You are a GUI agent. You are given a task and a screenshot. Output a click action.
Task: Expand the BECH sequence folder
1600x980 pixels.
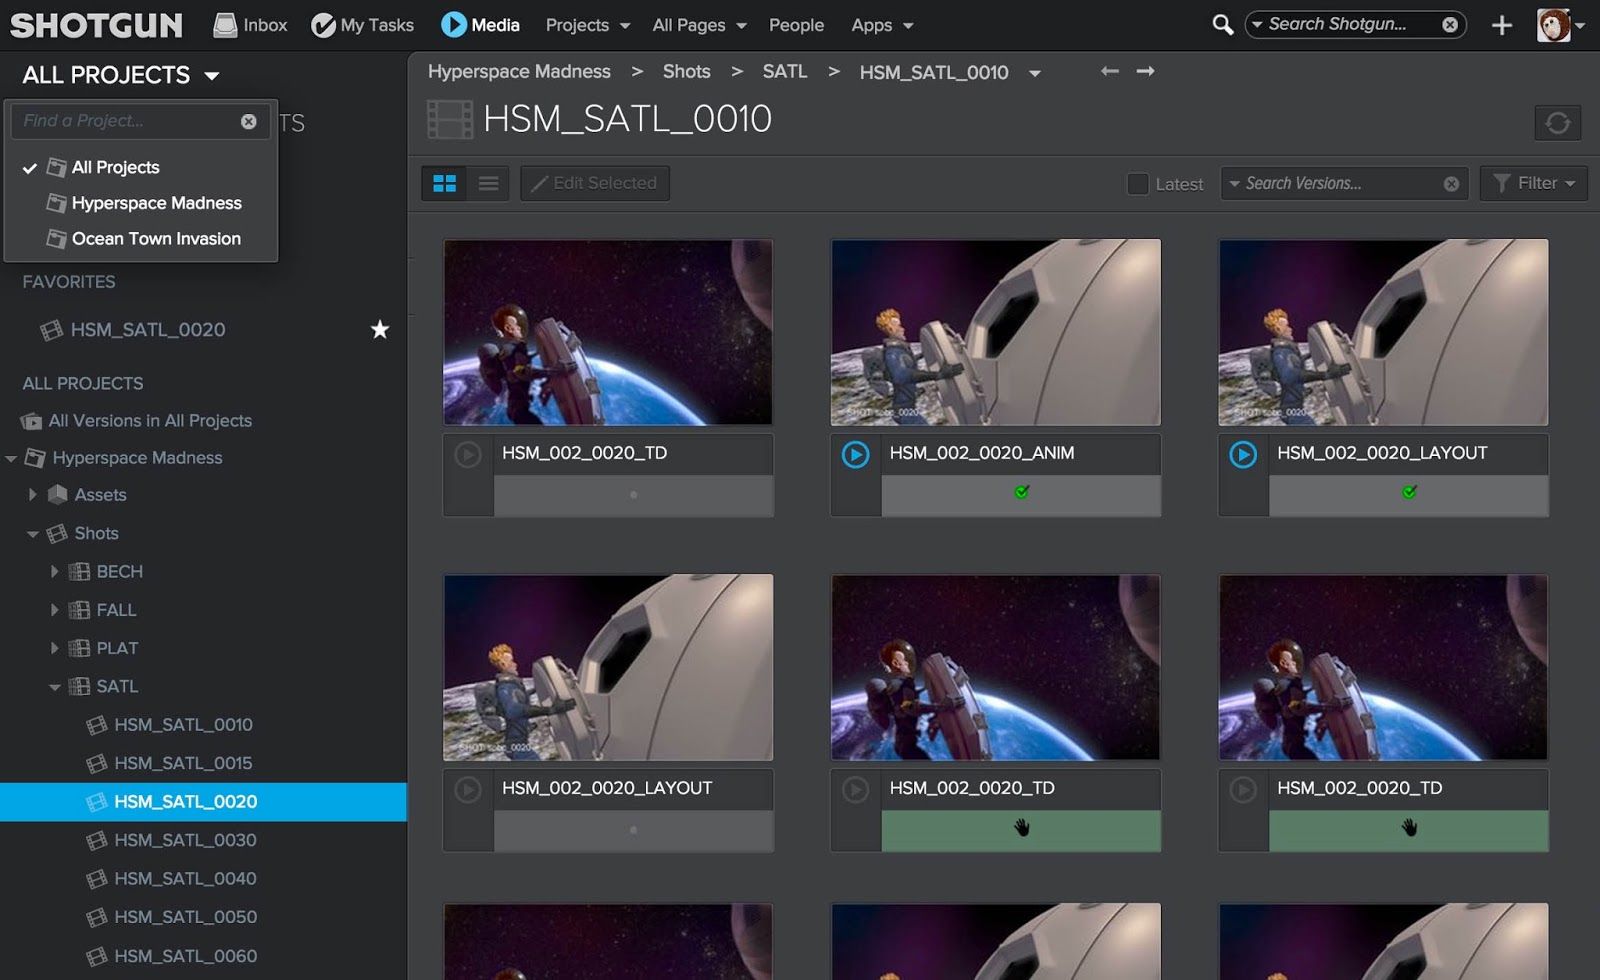click(x=54, y=572)
